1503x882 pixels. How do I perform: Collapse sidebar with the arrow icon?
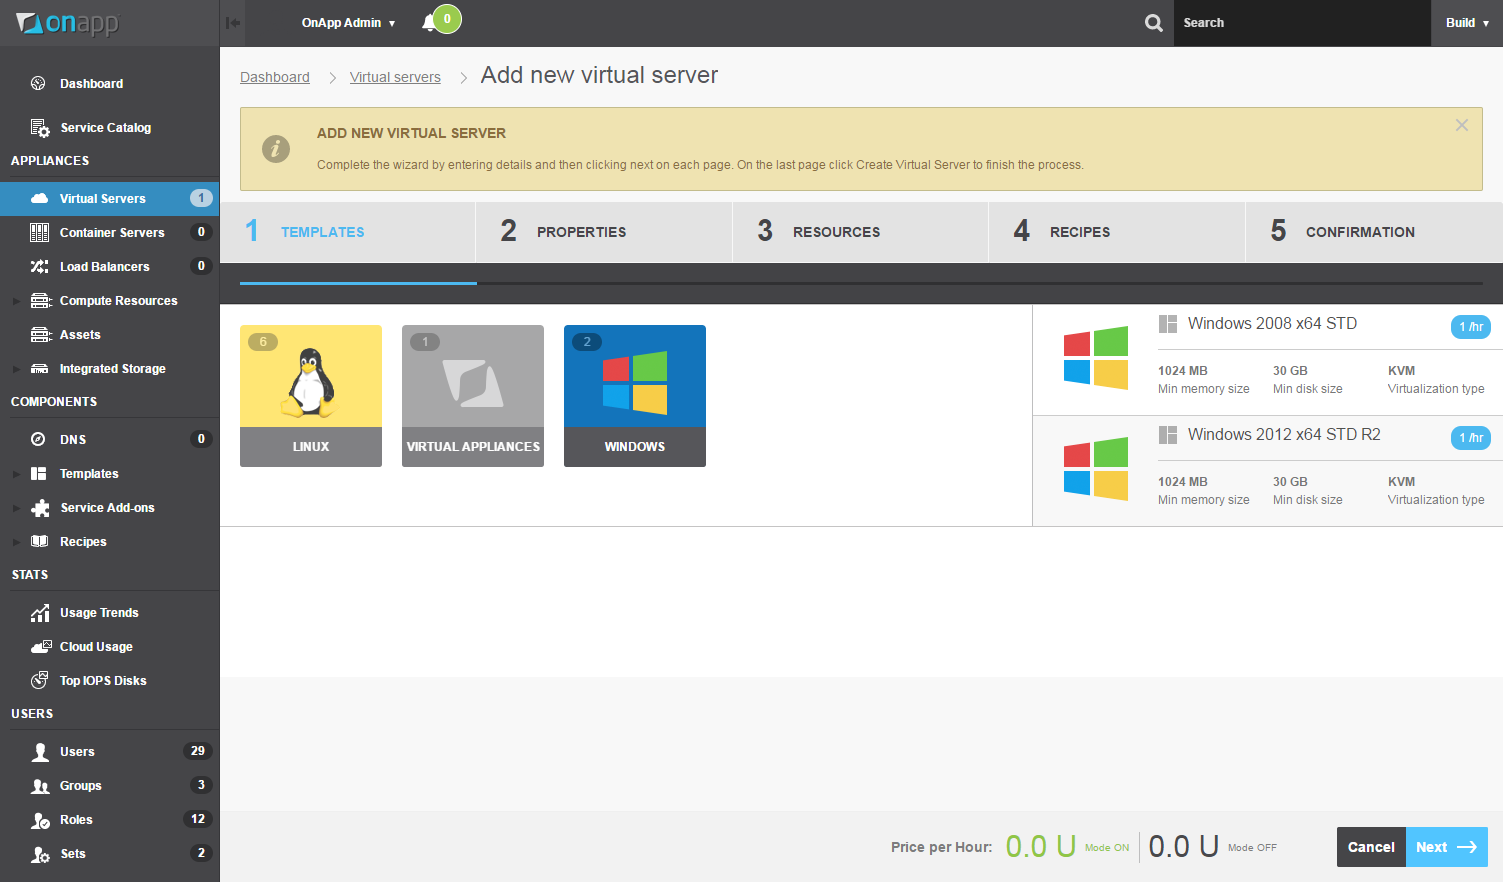click(233, 23)
